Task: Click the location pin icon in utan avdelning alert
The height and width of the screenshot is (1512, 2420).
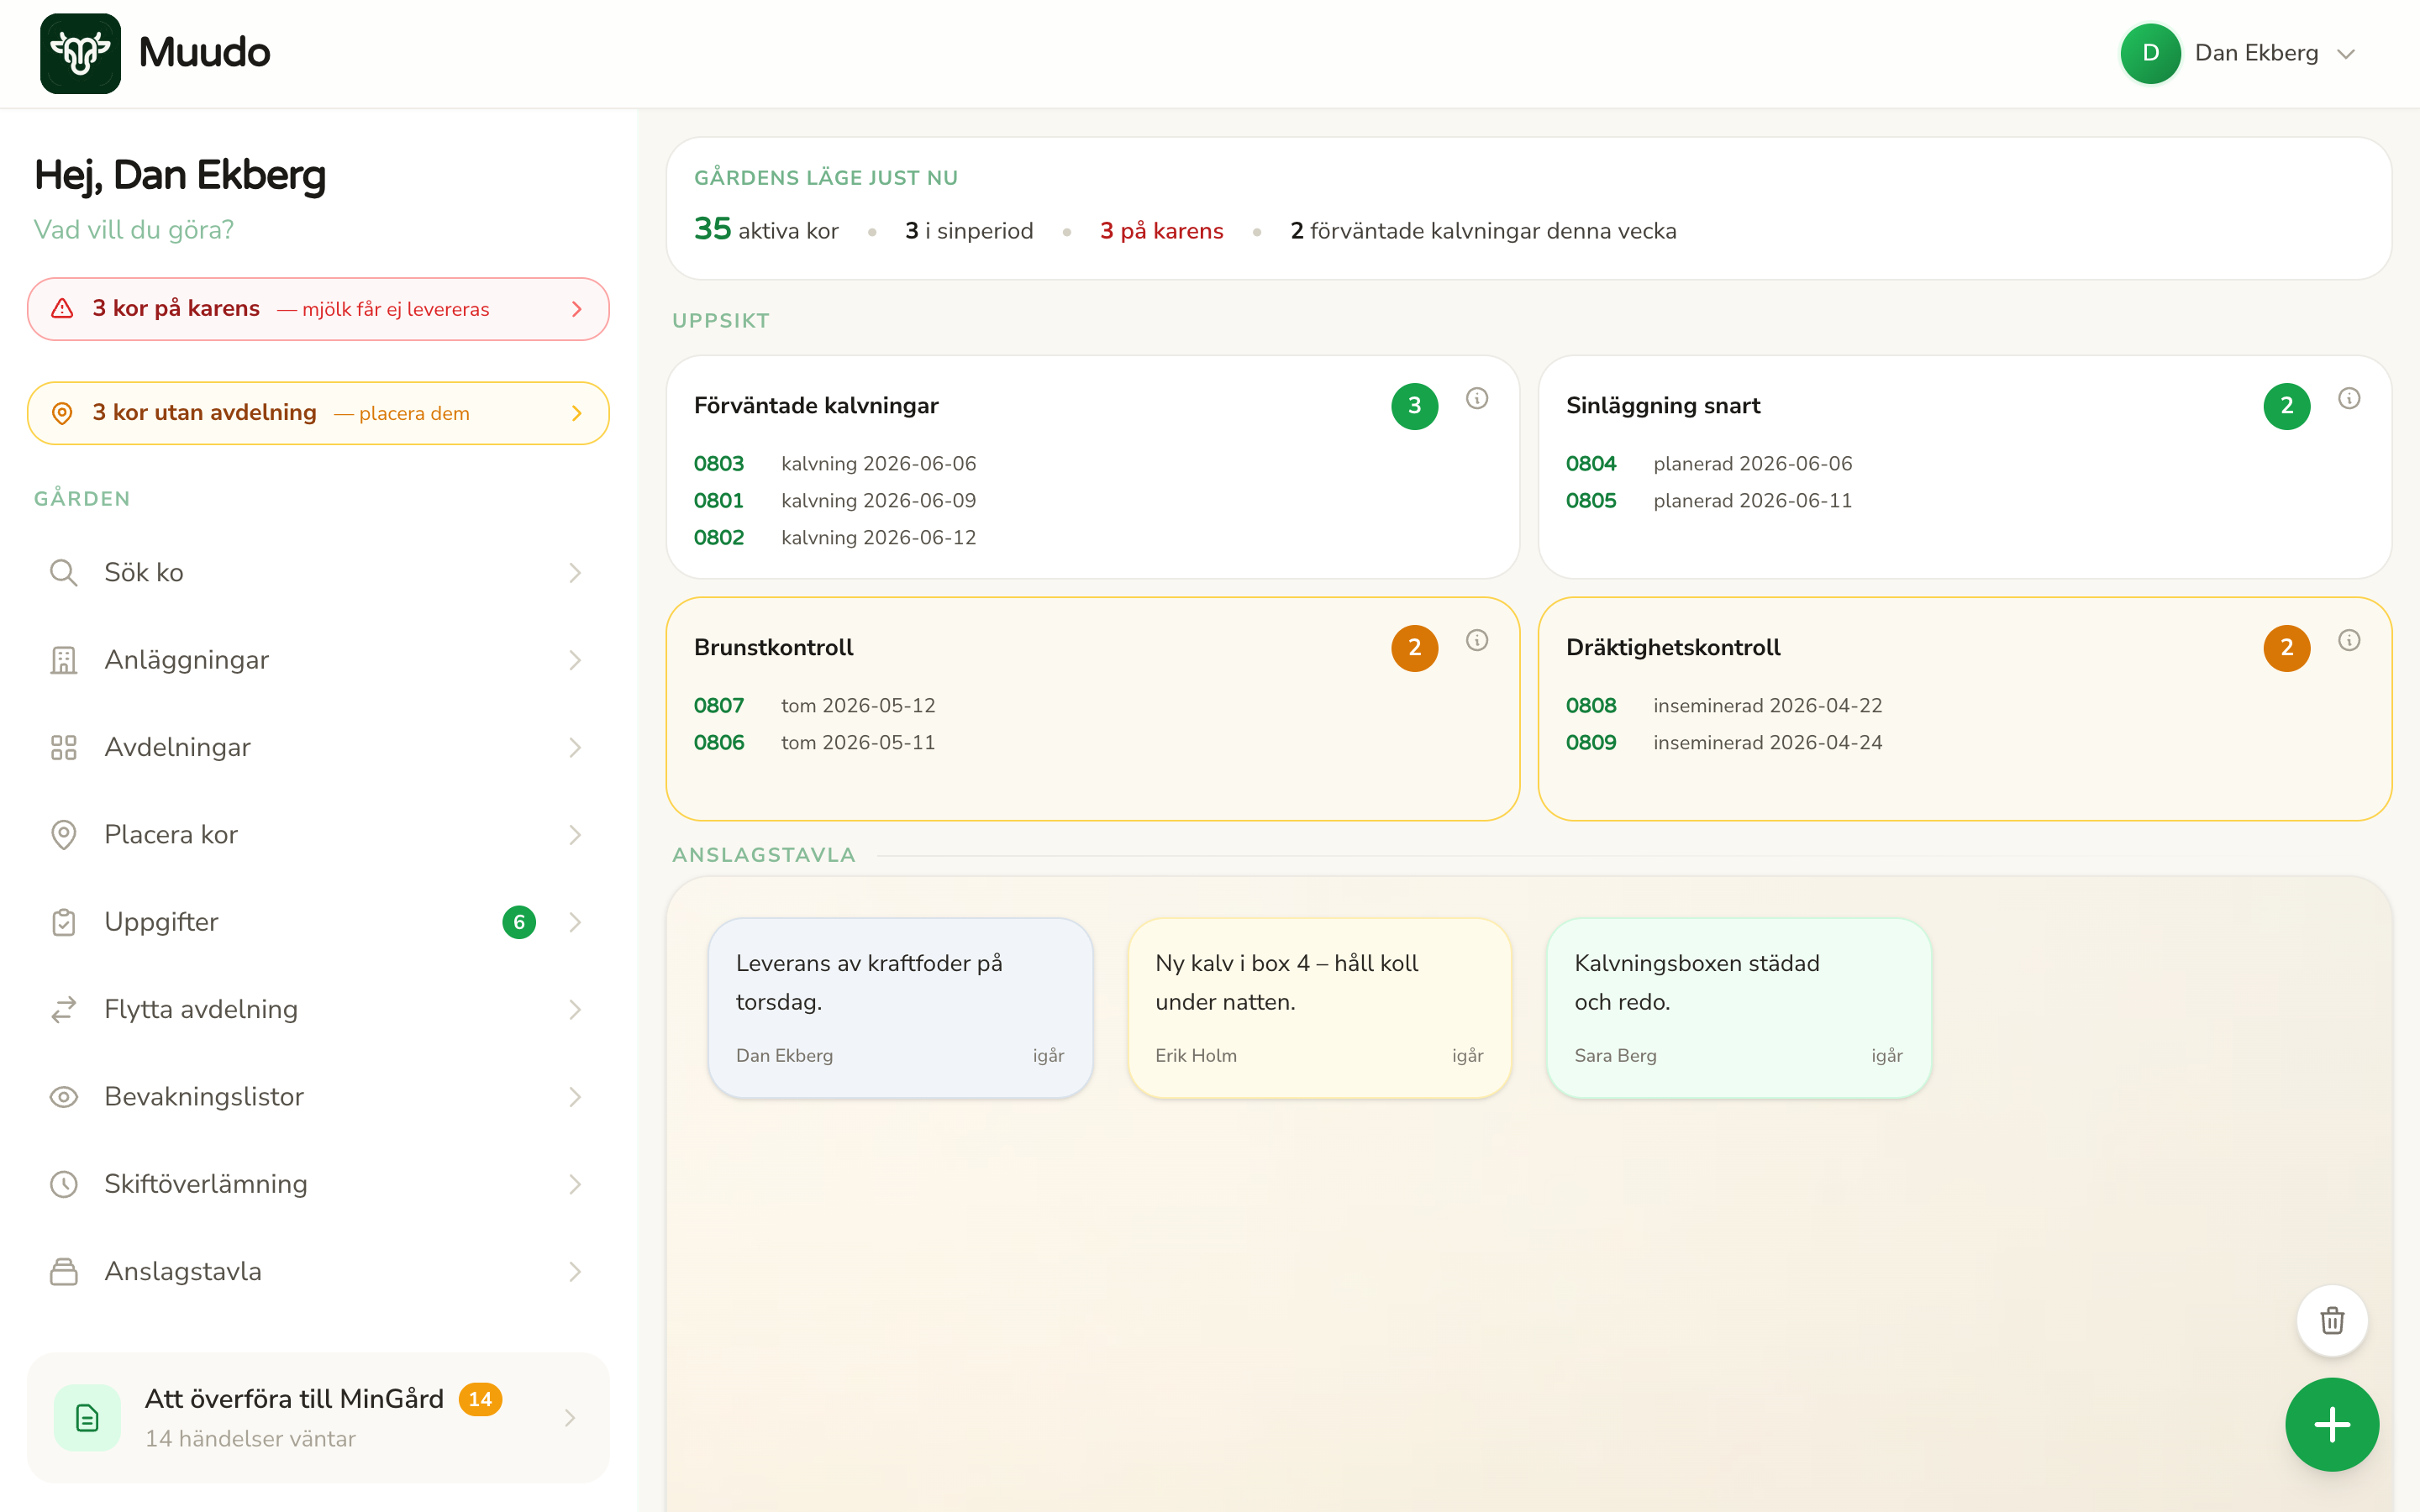Action: pyautogui.click(x=62, y=413)
